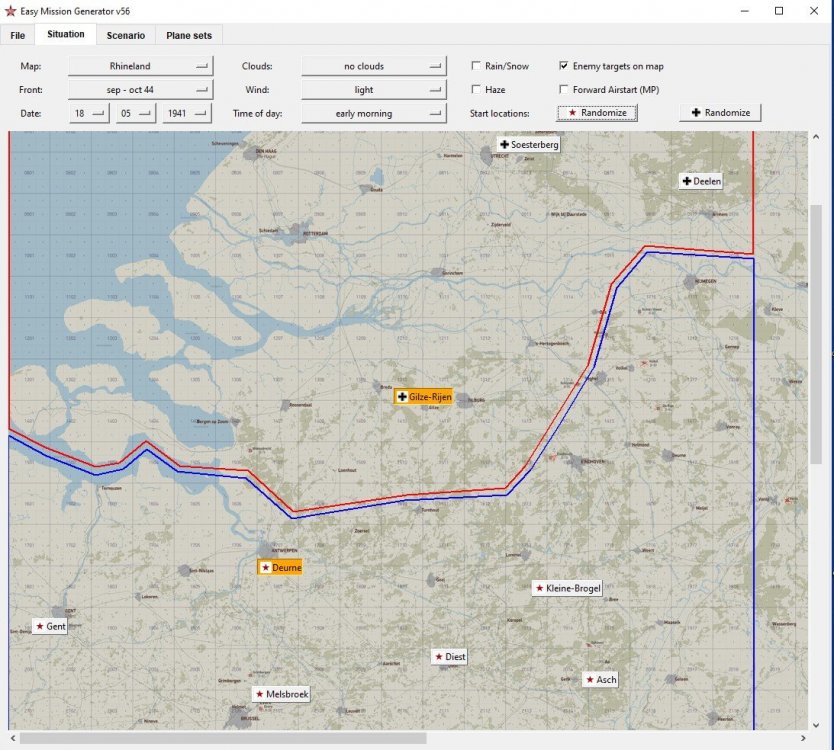Click the scroll left arrow below map
The height and width of the screenshot is (750, 834).
click(x=13, y=738)
